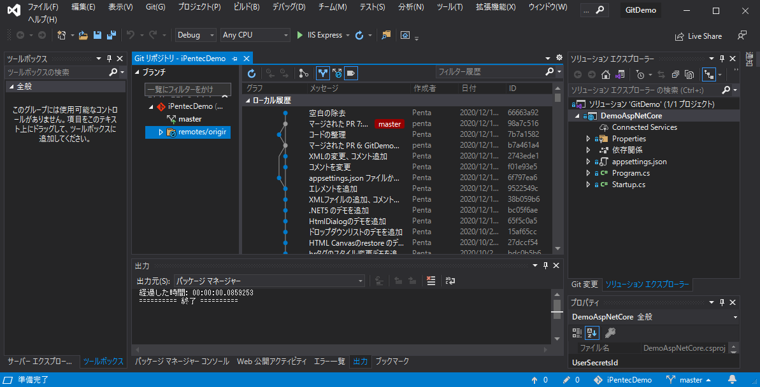The image size is (760, 387).
Task: Click red master tag label in history
Action: tap(389, 124)
